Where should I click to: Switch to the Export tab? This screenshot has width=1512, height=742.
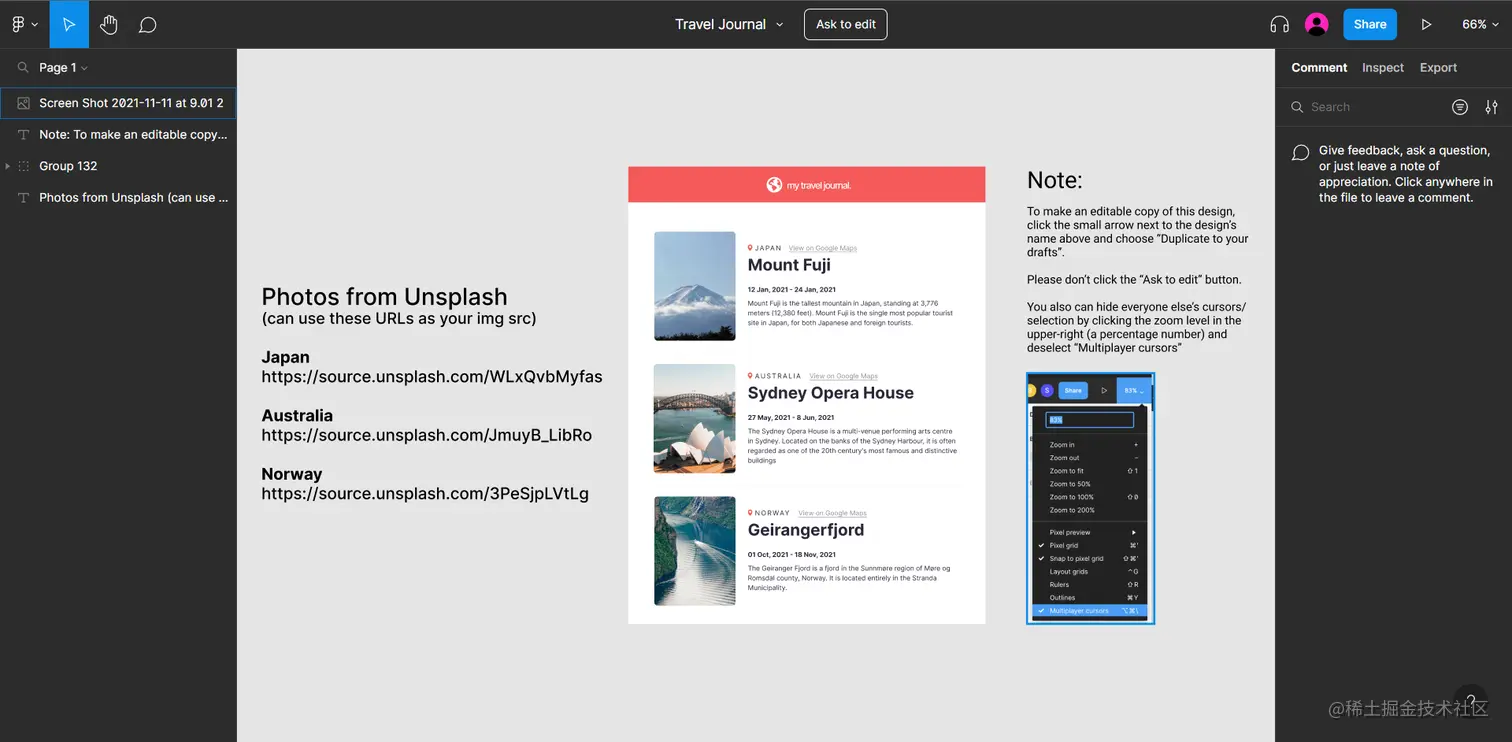click(1438, 68)
